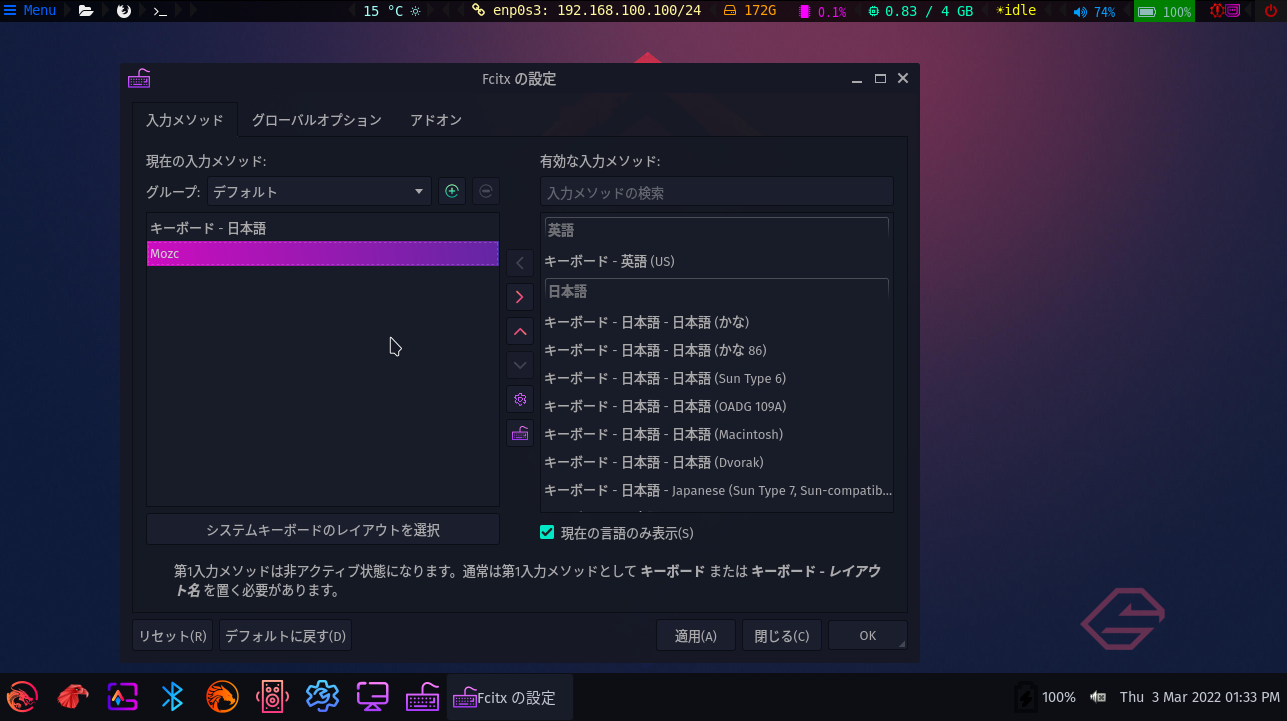Click the デフォルトに戻す(D) button
This screenshot has width=1287, height=721.
click(x=285, y=636)
